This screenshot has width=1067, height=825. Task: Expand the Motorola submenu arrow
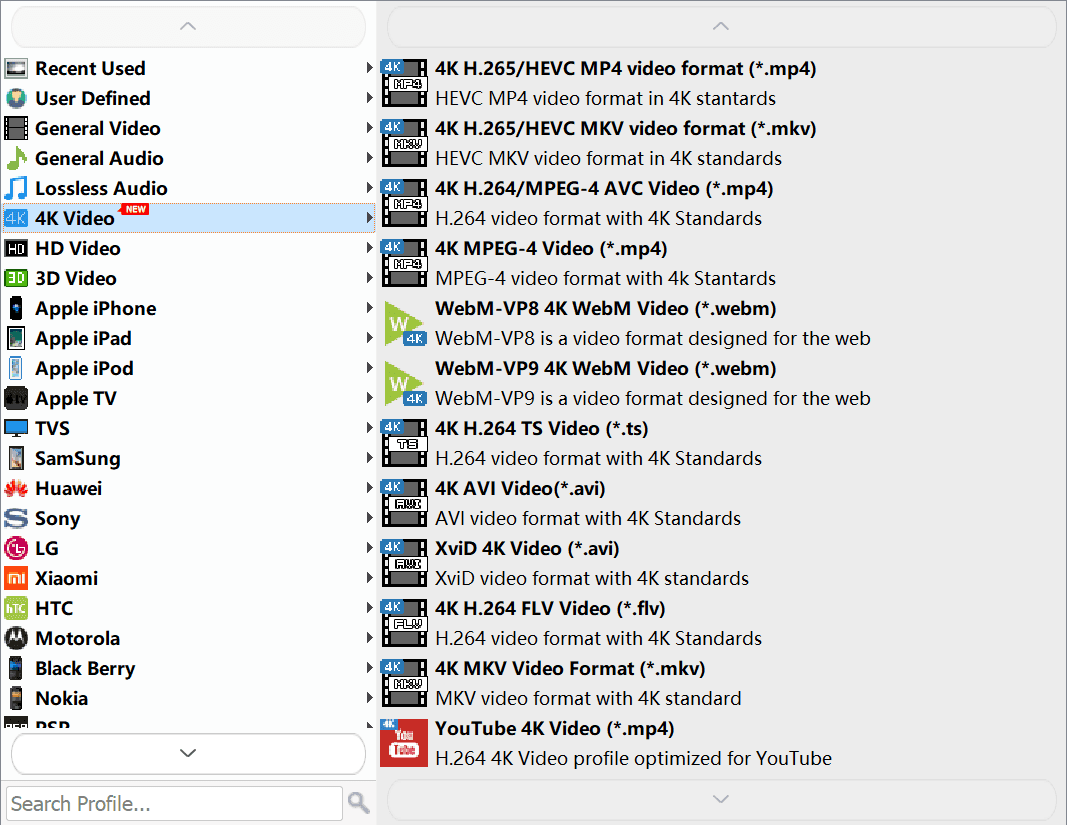tap(370, 637)
